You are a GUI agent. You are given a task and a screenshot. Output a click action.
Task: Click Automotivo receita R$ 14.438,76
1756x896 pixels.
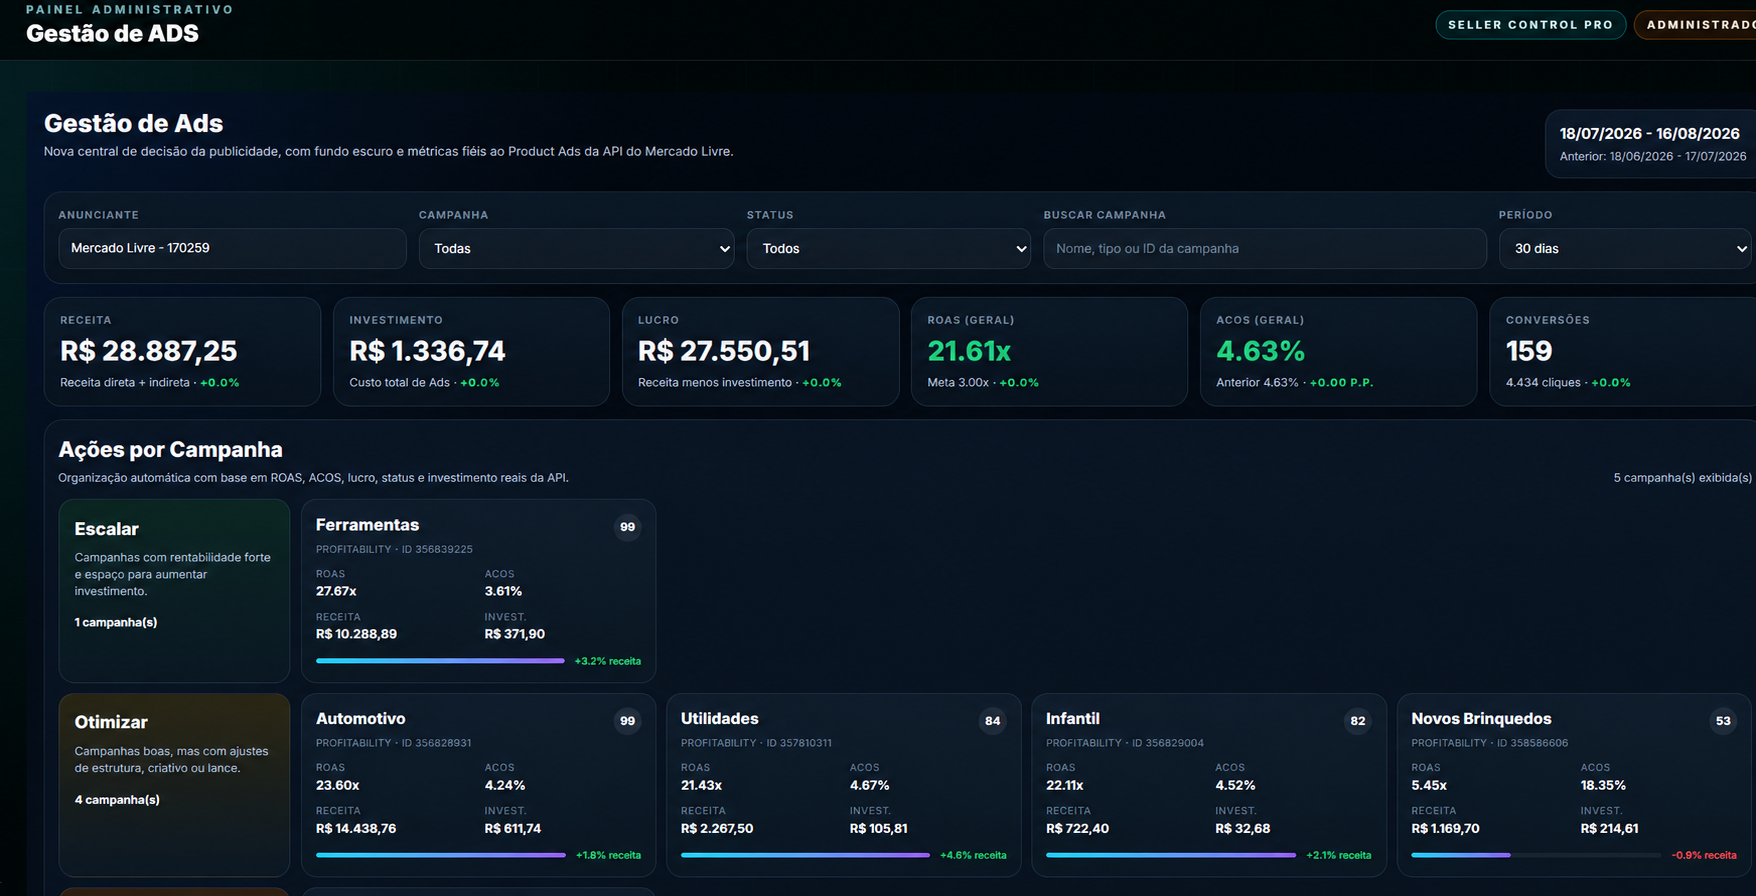pos(356,828)
